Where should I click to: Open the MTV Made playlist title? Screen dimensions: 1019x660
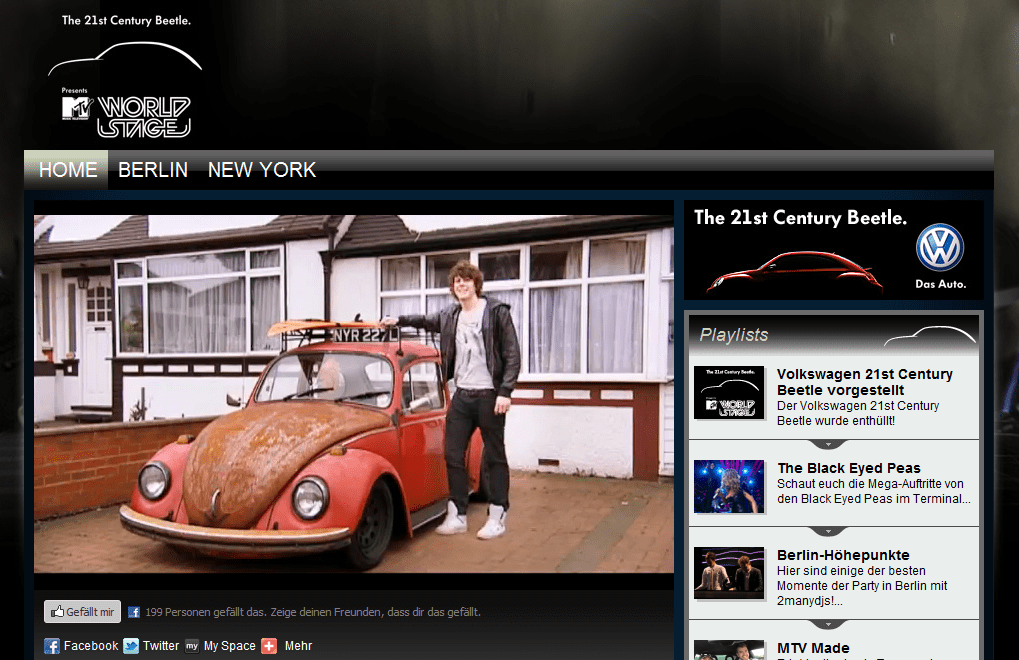813,648
